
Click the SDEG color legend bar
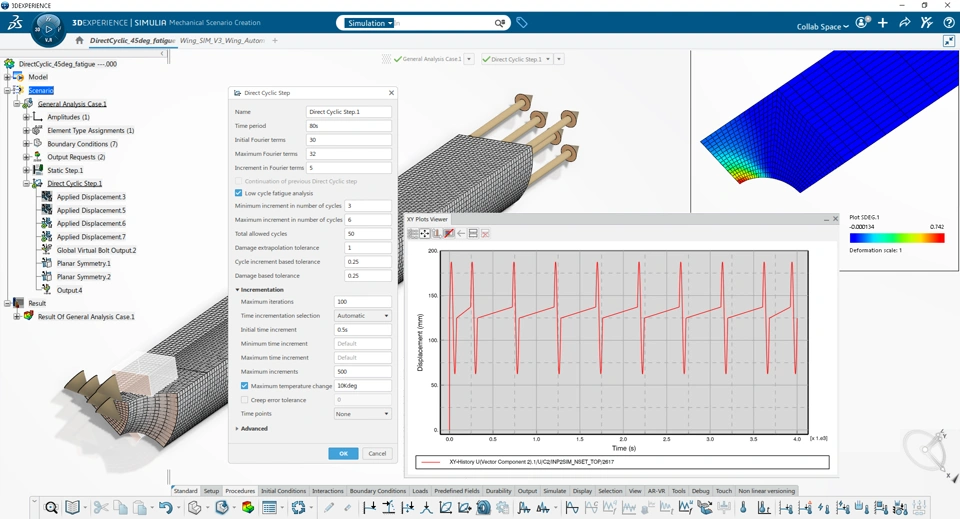pos(897,238)
